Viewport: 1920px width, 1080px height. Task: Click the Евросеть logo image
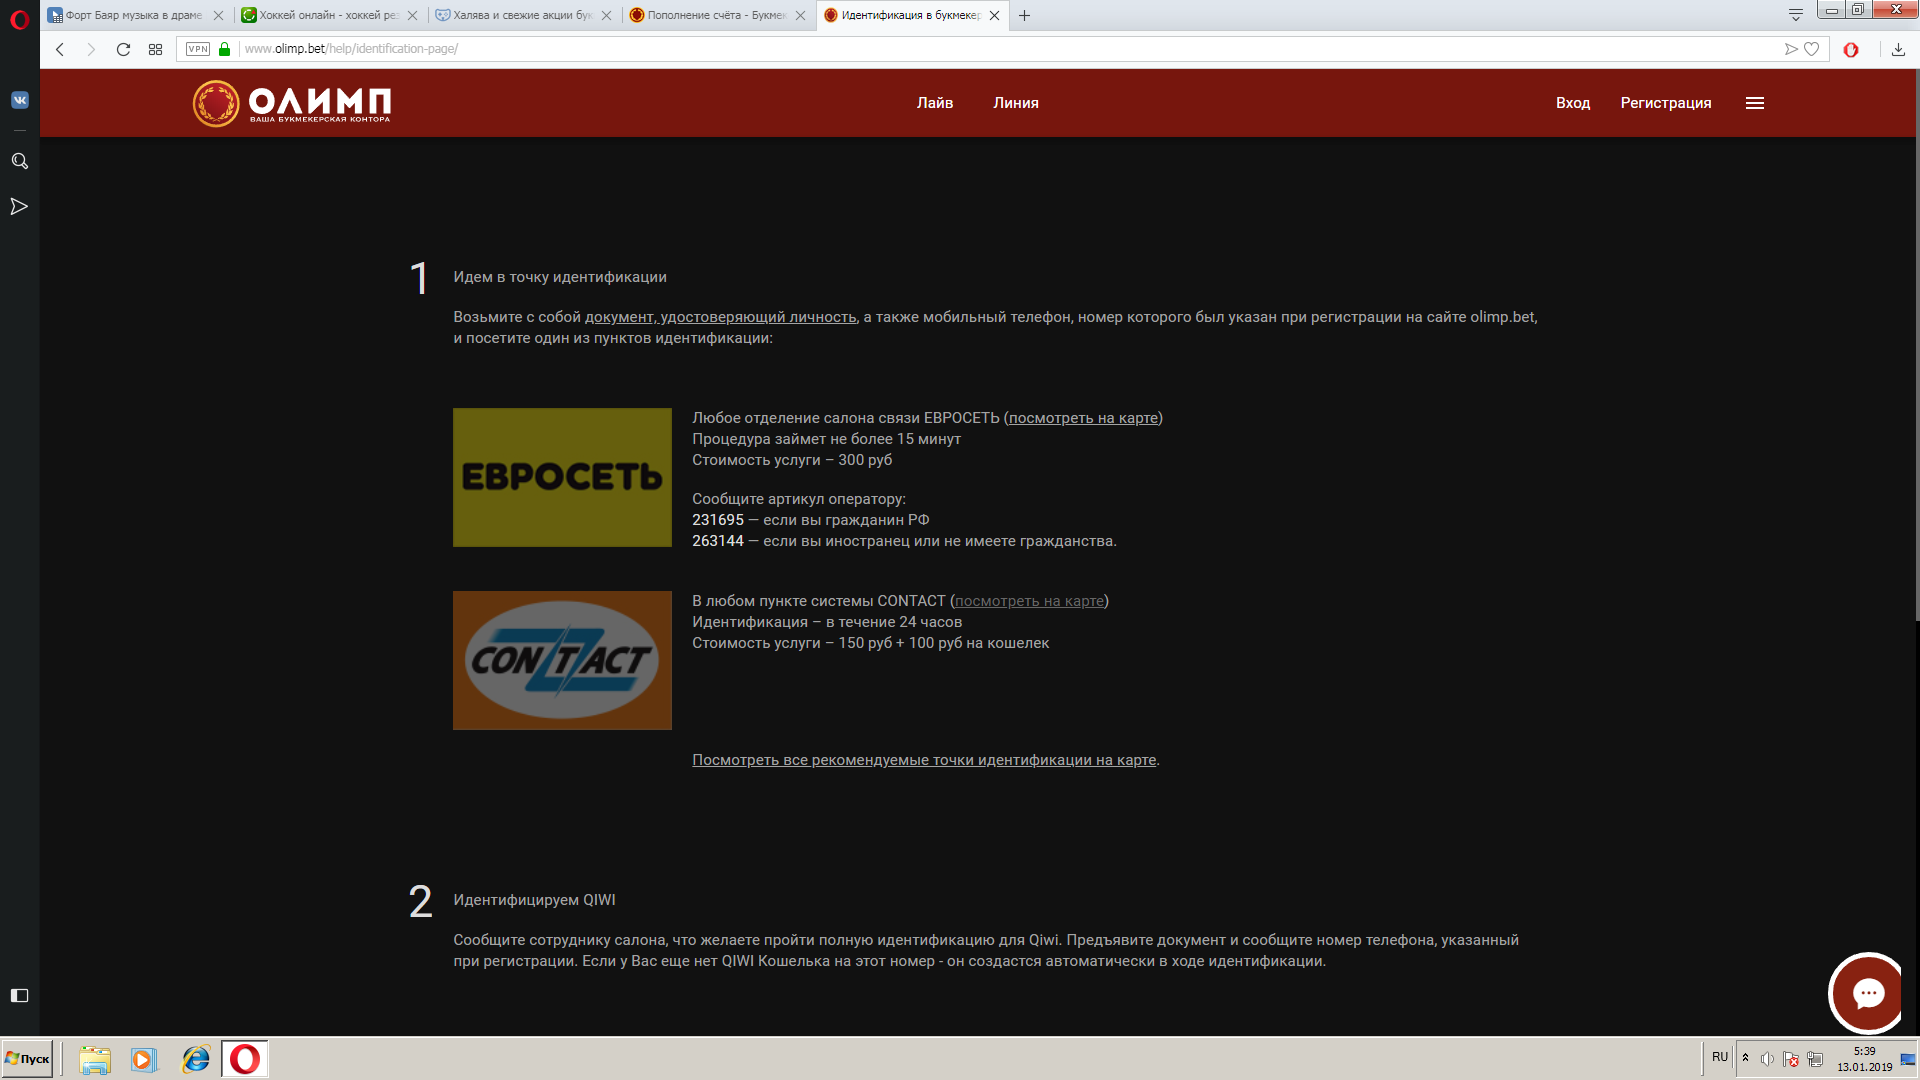click(562, 477)
